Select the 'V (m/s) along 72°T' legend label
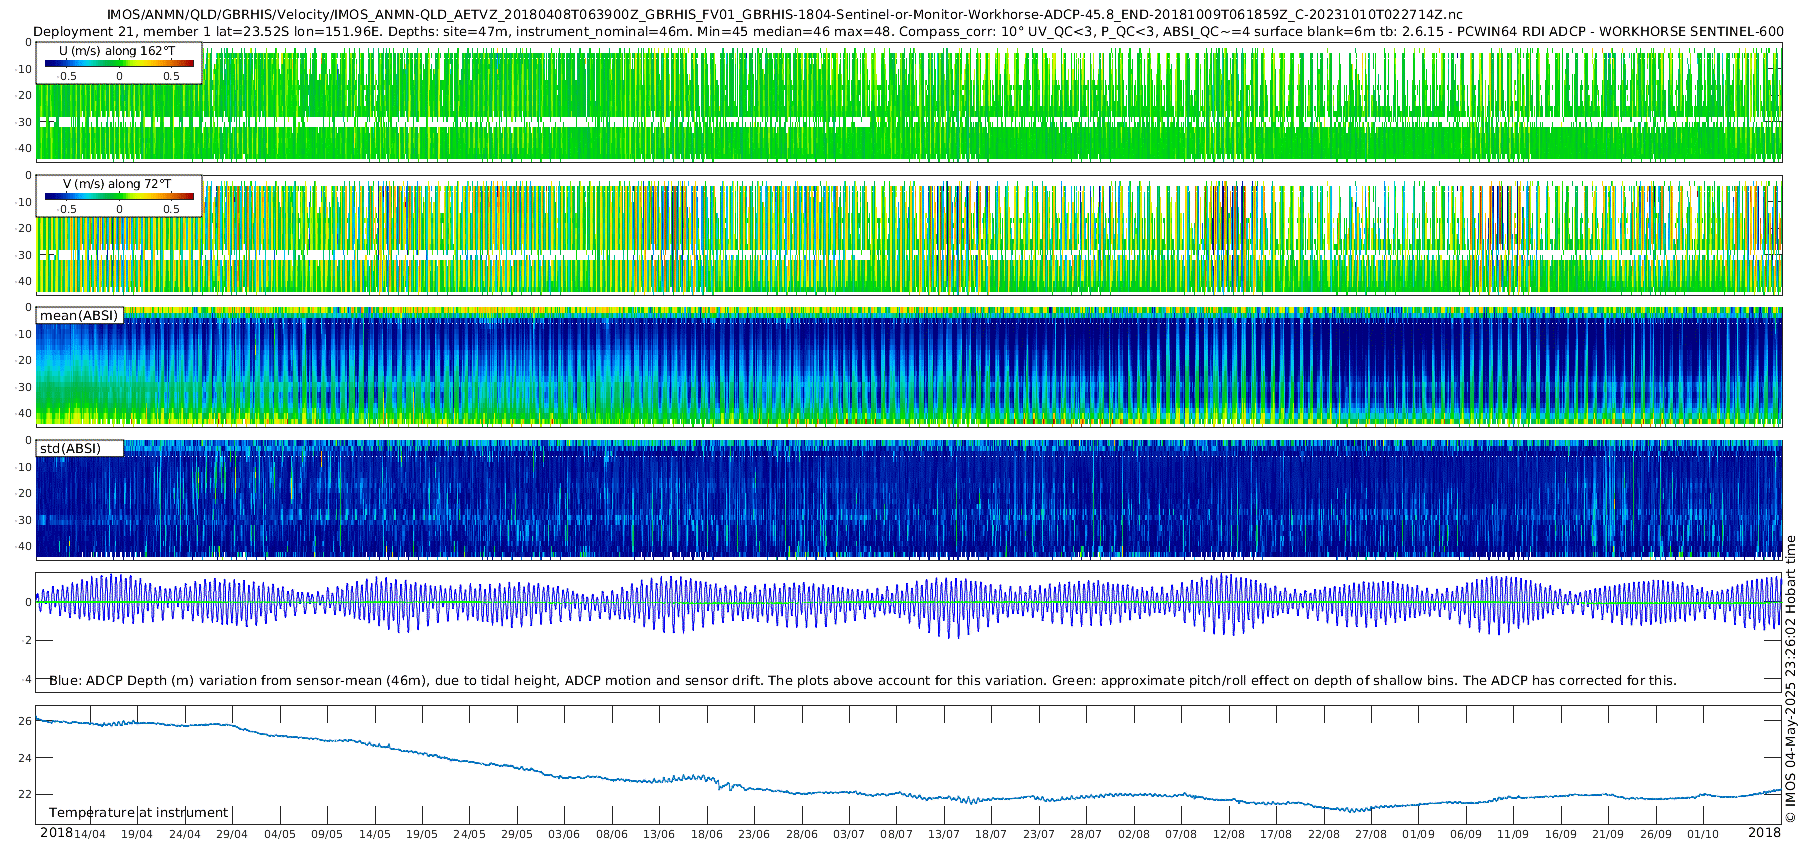Viewport: 1800px width, 850px height. click(117, 184)
